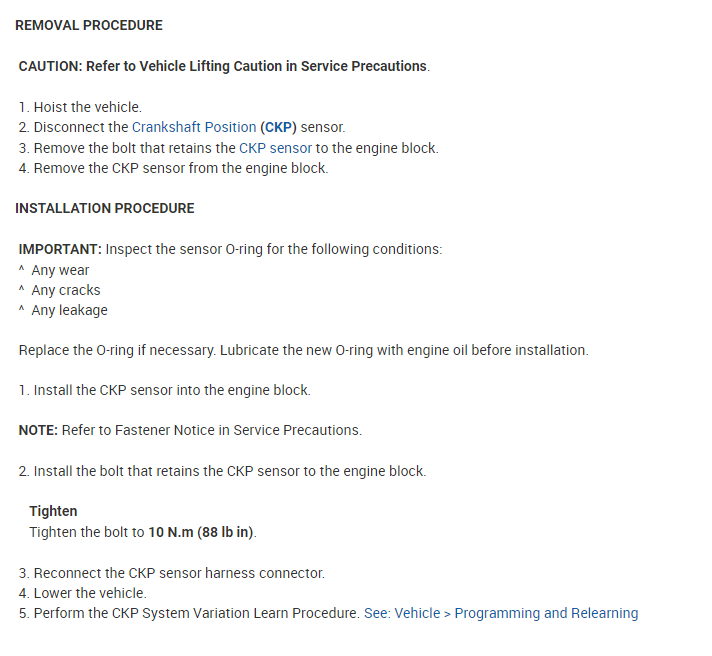Click 'Install the CKP sensor into the engine block' step
This screenshot has width=712, height=656.
(x=171, y=390)
